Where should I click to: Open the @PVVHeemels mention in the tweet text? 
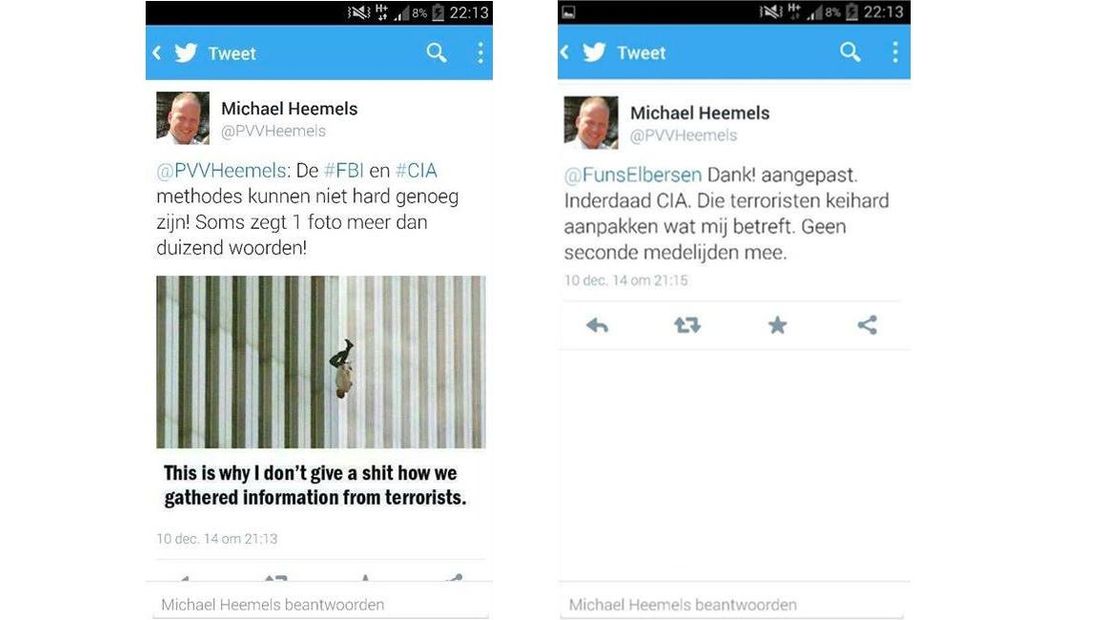(x=221, y=171)
